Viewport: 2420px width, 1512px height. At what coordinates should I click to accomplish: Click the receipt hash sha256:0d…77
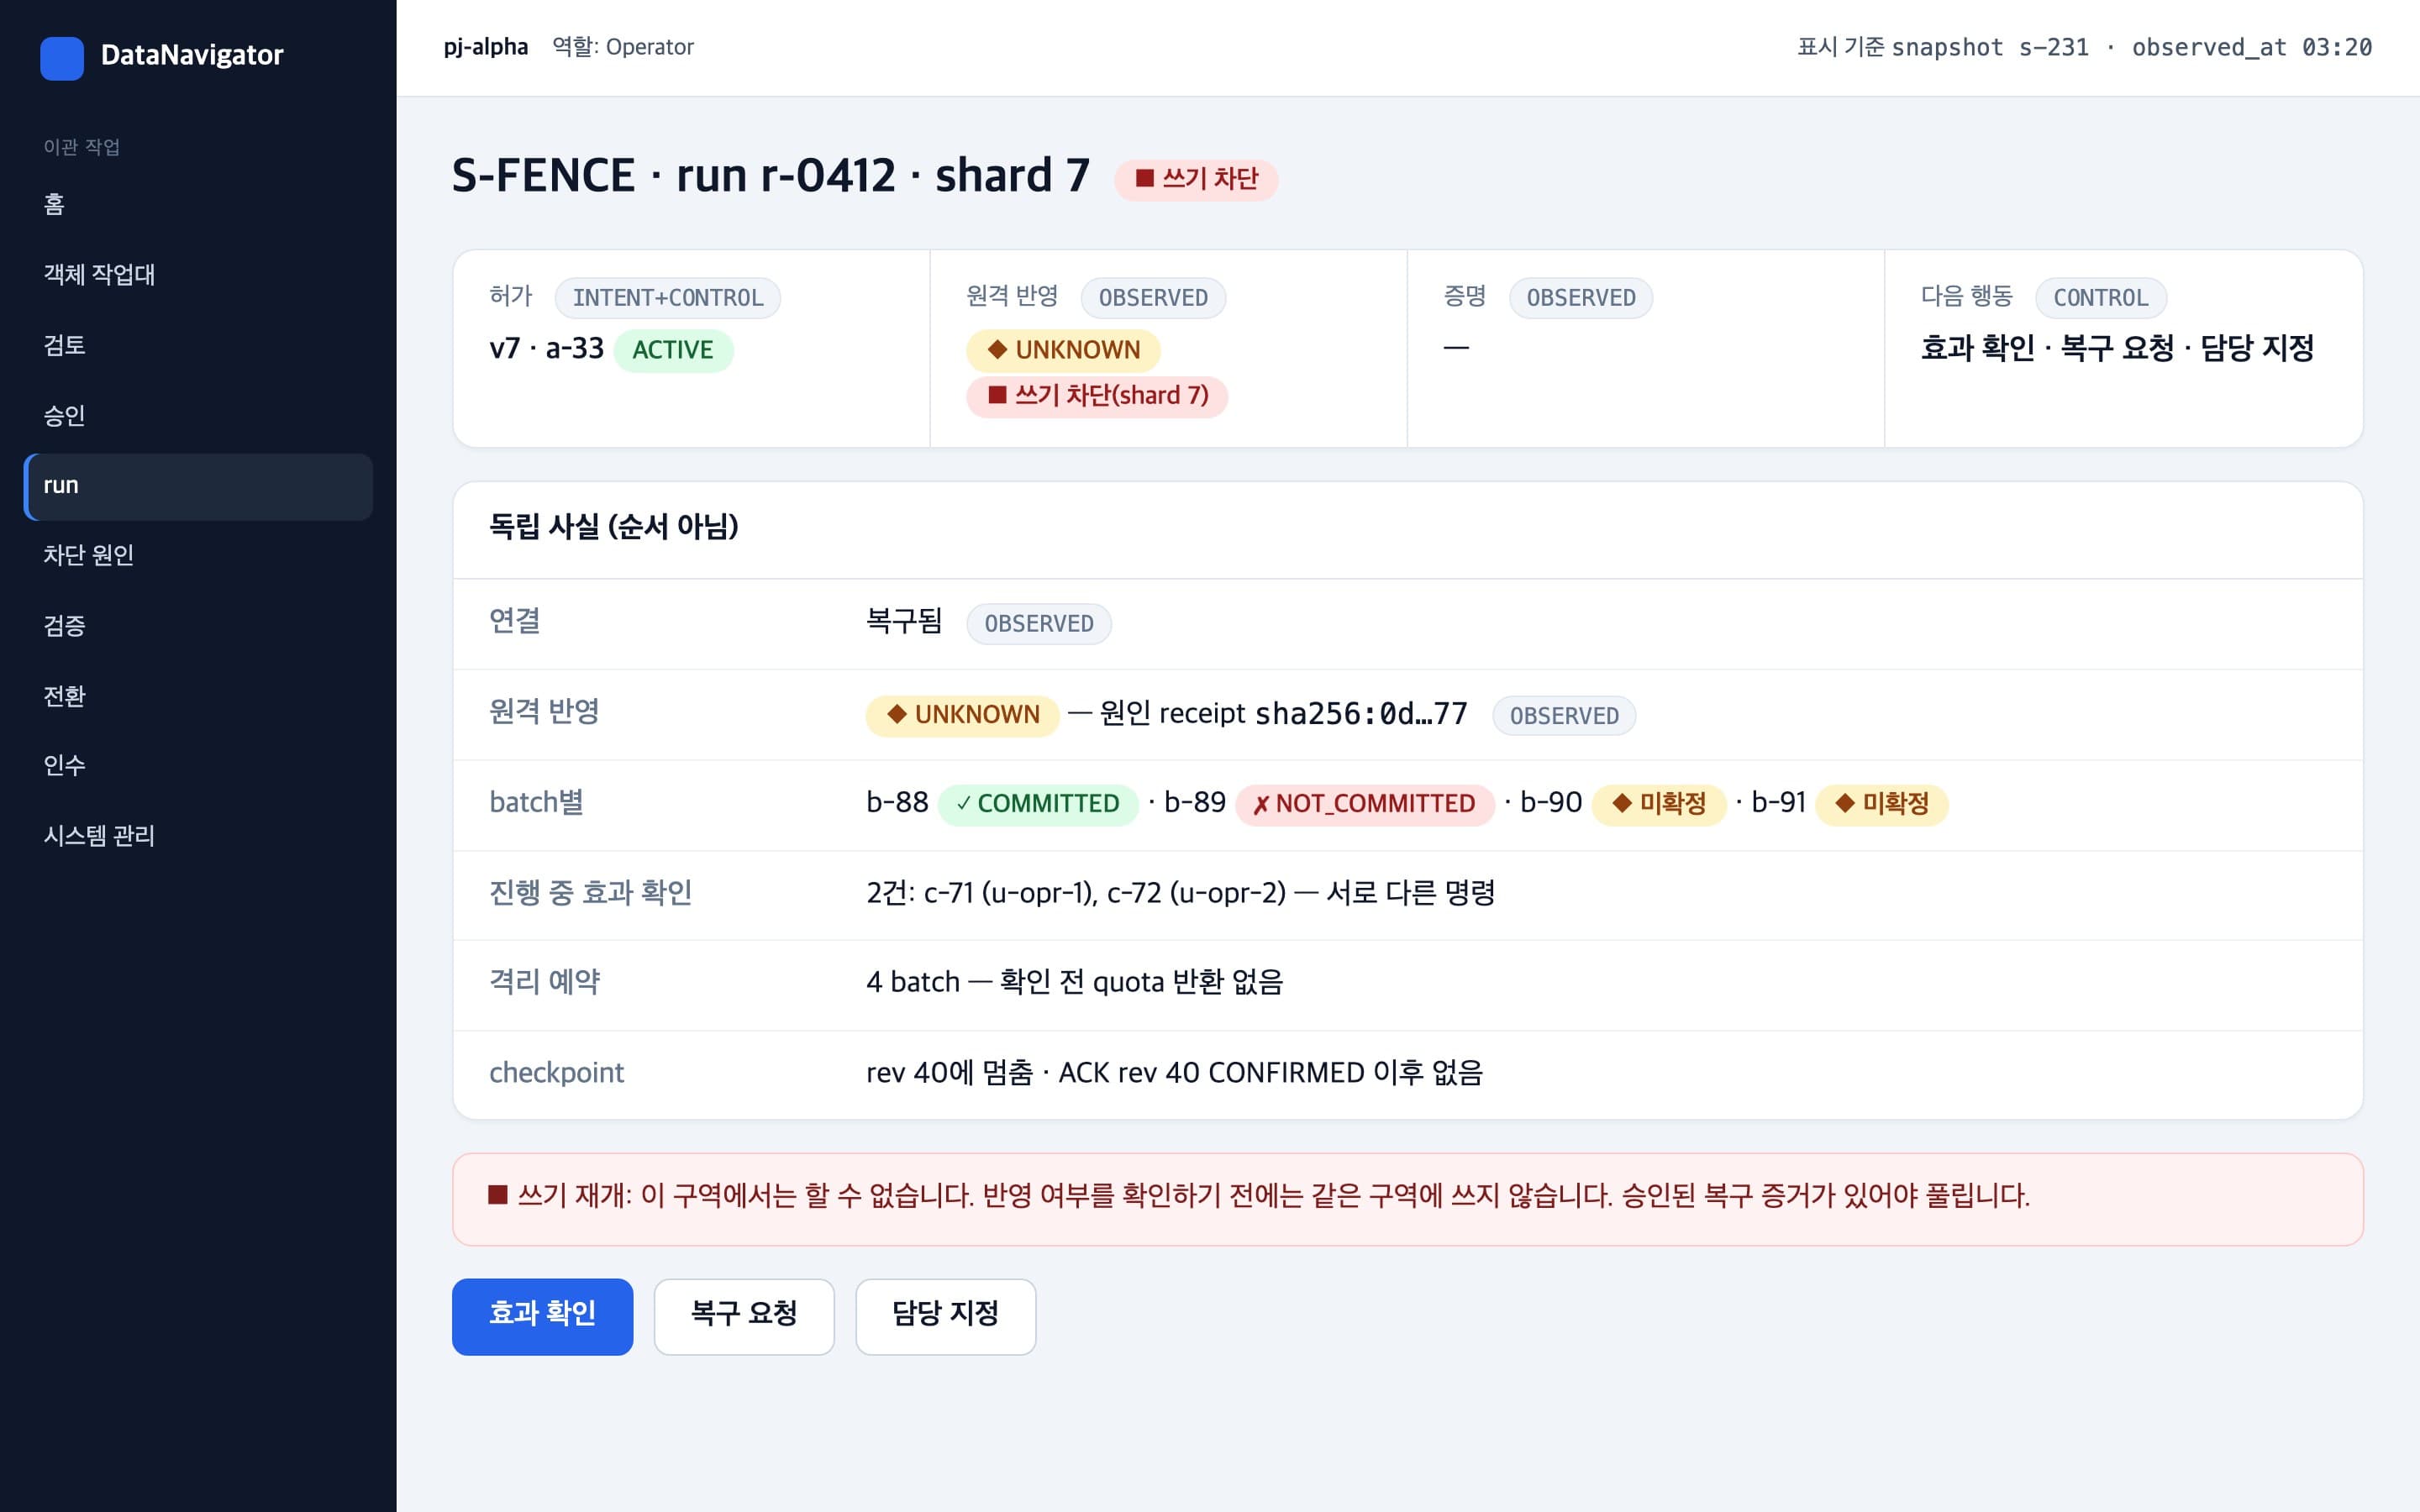[1361, 714]
